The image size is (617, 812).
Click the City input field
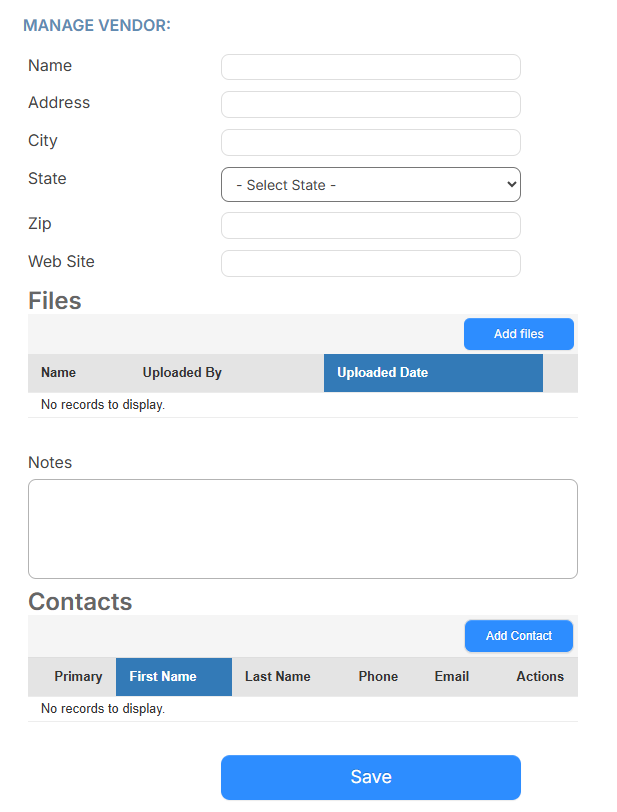pyautogui.click(x=370, y=142)
